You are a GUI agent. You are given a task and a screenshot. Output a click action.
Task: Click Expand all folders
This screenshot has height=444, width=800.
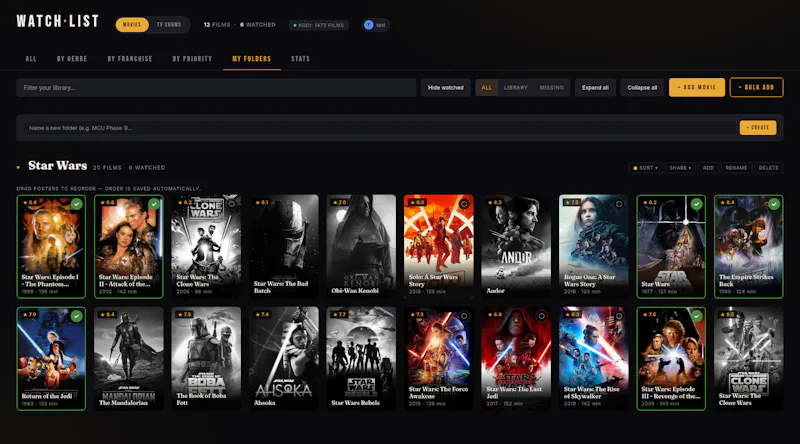pyautogui.click(x=595, y=88)
